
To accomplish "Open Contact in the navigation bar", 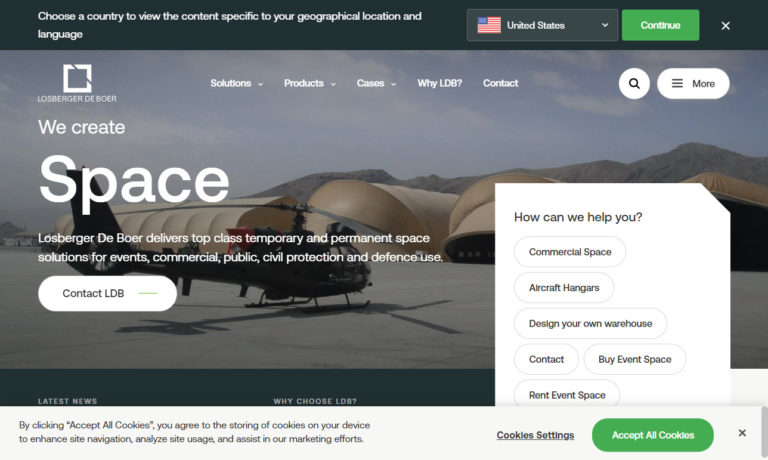I will 500,83.
